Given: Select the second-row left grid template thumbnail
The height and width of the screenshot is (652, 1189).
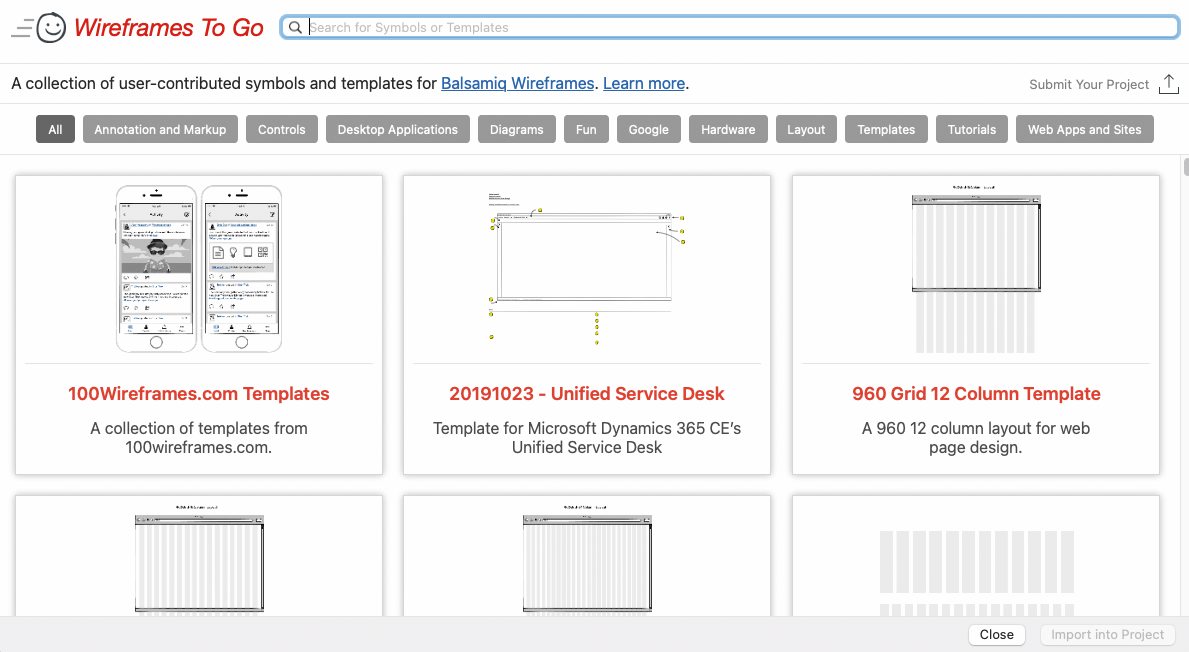Looking at the screenshot, I should click(x=199, y=559).
